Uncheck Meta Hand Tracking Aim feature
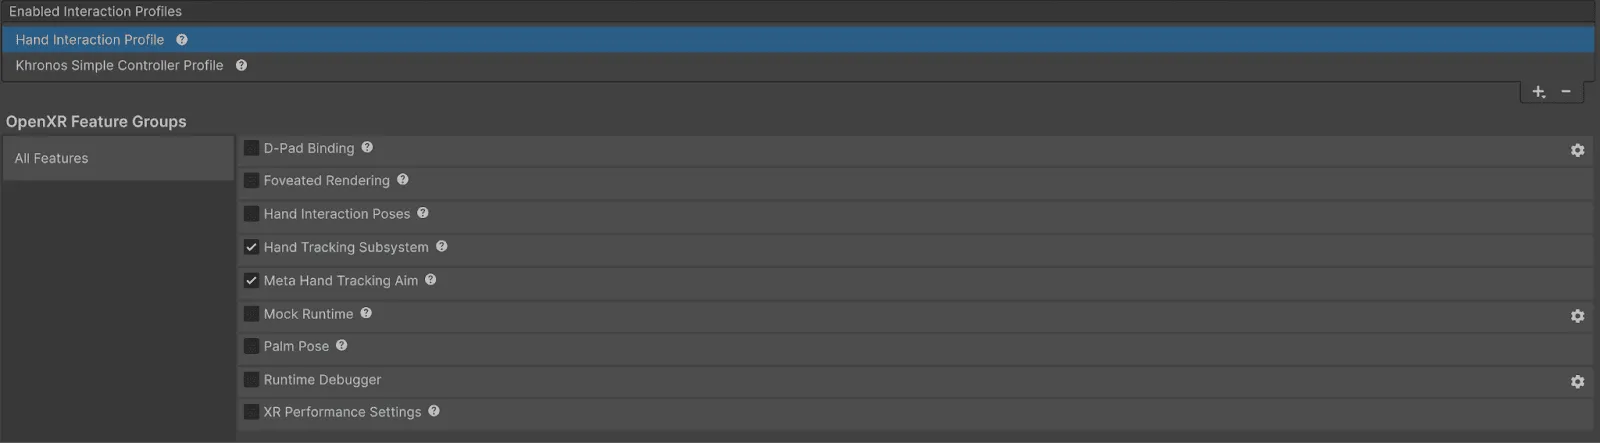Screen dimensions: 1600x443 tap(252, 281)
